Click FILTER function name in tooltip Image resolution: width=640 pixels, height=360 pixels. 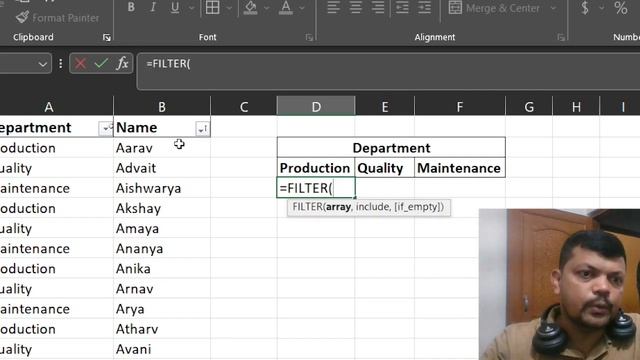307,207
